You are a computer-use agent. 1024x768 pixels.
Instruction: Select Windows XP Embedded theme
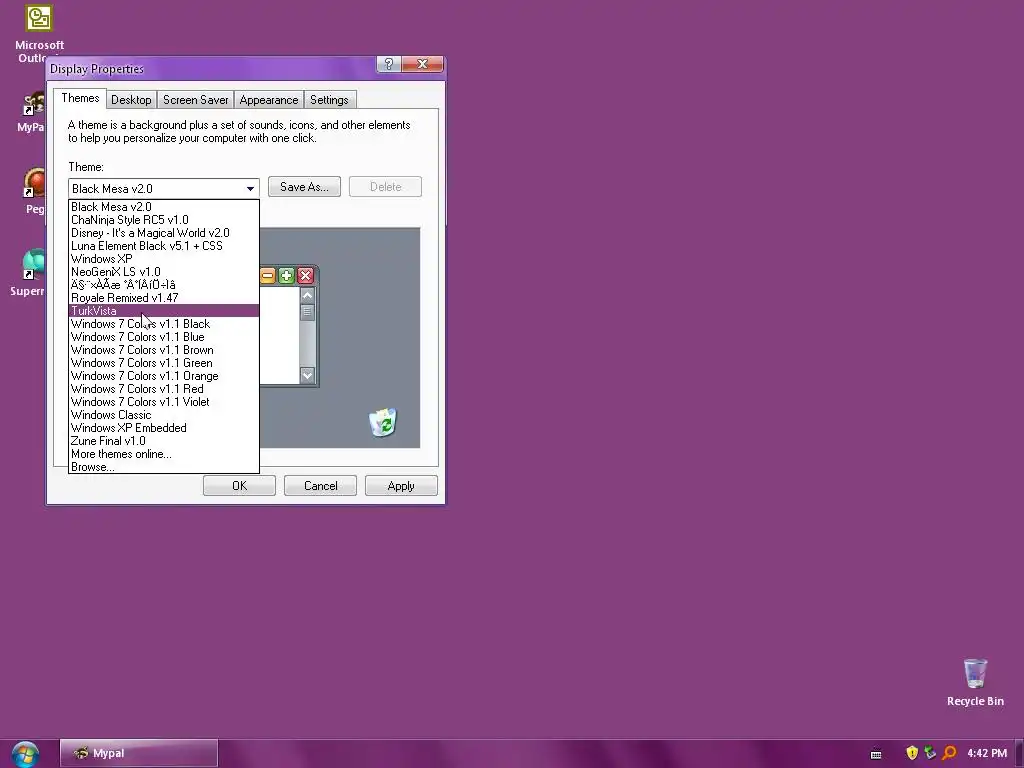tap(164, 428)
